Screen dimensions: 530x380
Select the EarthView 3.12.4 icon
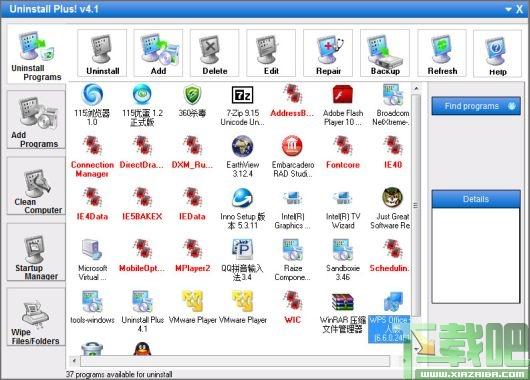[x=242, y=146]
